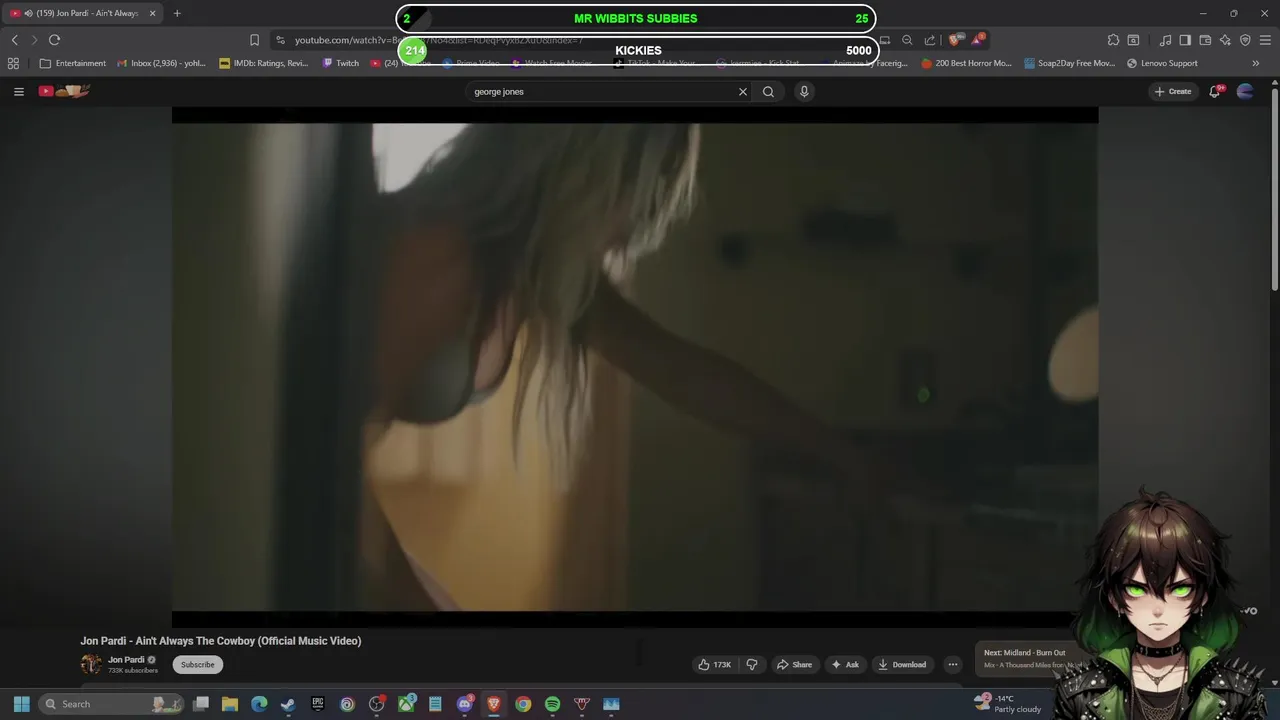Open site settings icon in address bar
The height and width of the screenshot is (720, 1280).
point(280,40)
